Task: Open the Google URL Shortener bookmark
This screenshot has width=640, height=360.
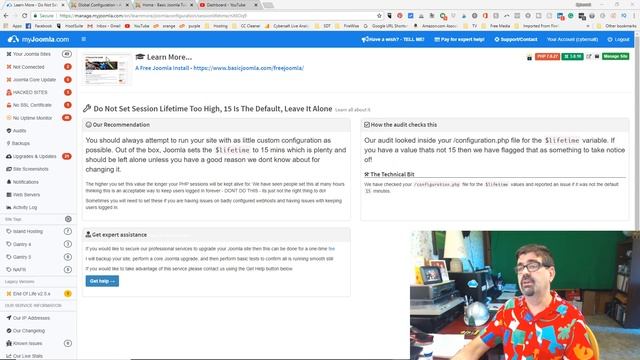Action: (386, 26)
